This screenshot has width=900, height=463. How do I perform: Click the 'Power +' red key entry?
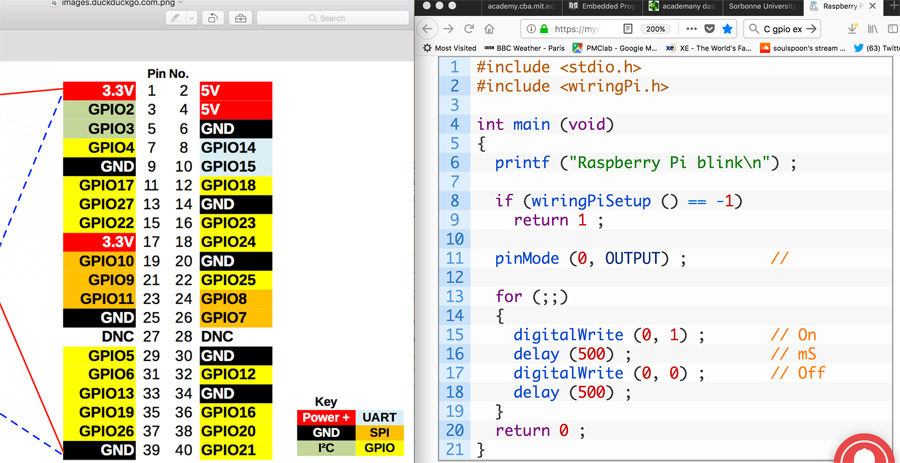click(326, 417)
